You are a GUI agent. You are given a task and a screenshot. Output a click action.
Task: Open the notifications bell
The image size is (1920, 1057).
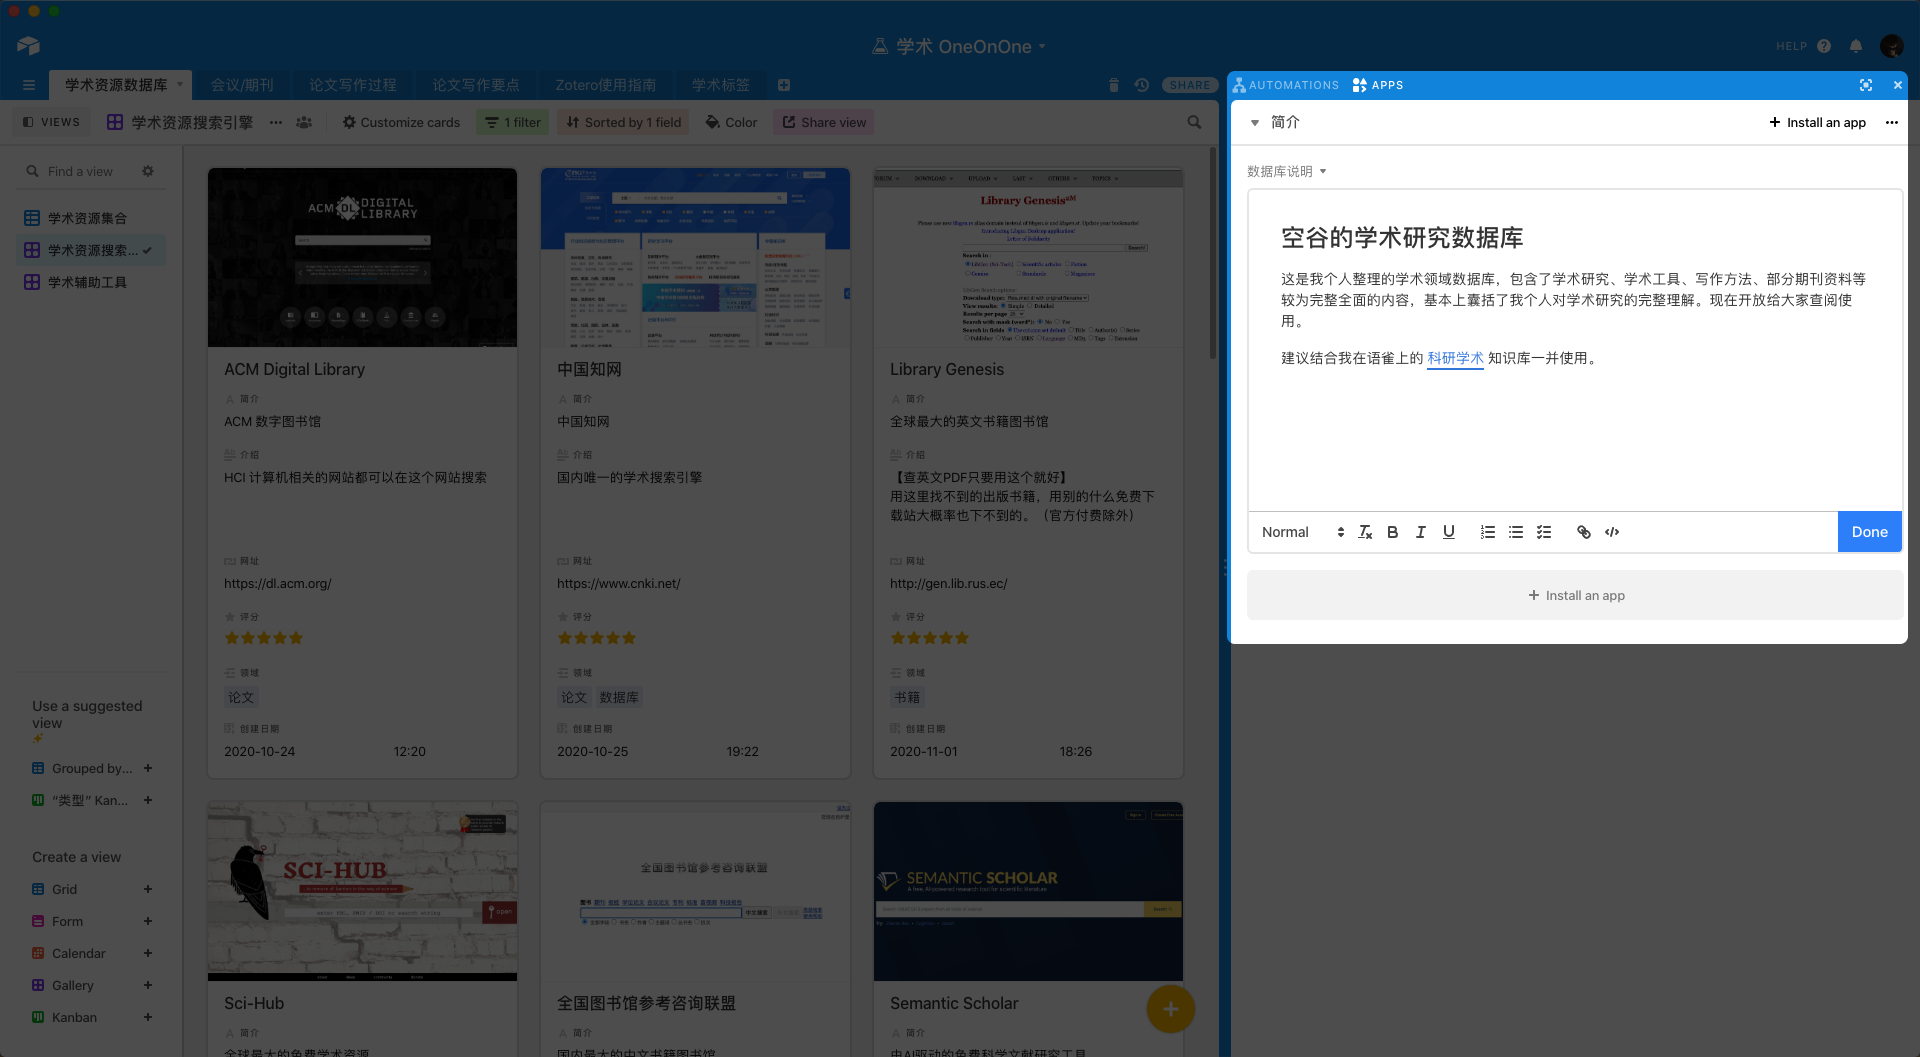pyautogui.click(x=1856, y=46)
